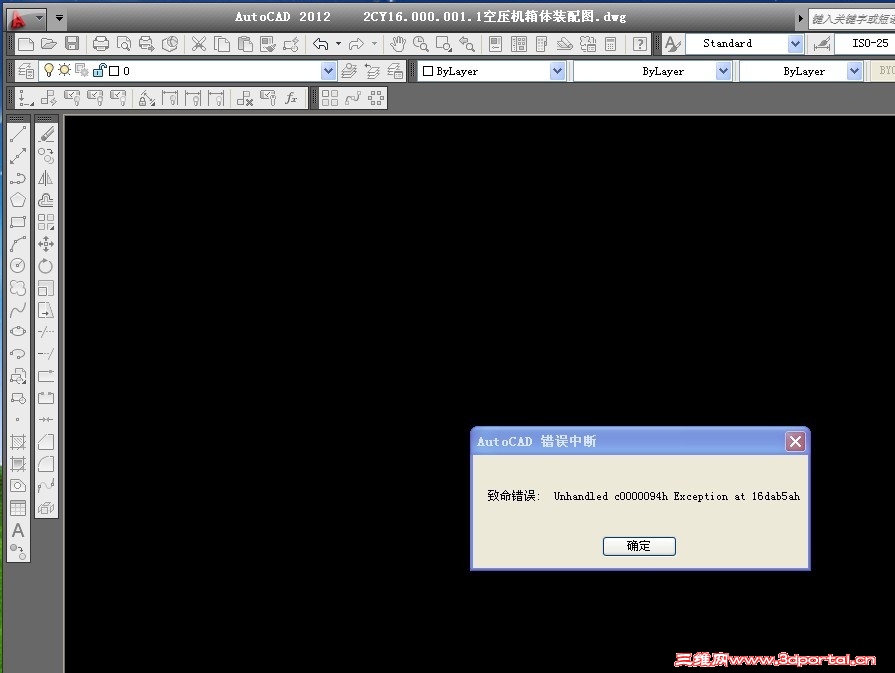Toggle layer 0 on/off light bulb

(49, 70)
